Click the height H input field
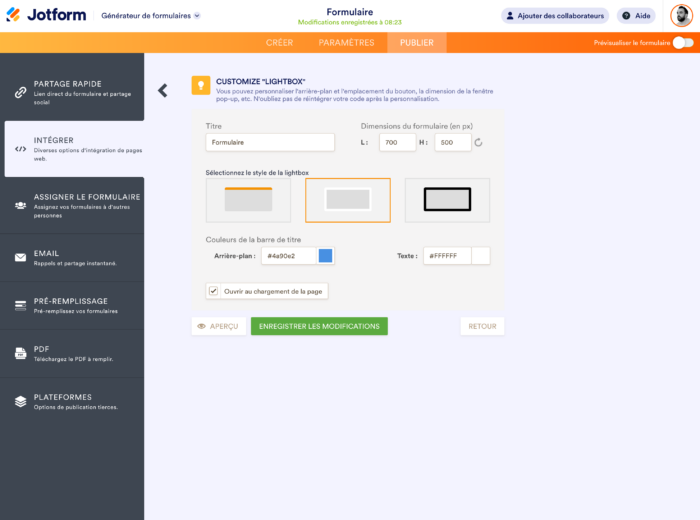The height and width of the screenshot is (520, 700). pyautogui.click(x=453, y=142)
